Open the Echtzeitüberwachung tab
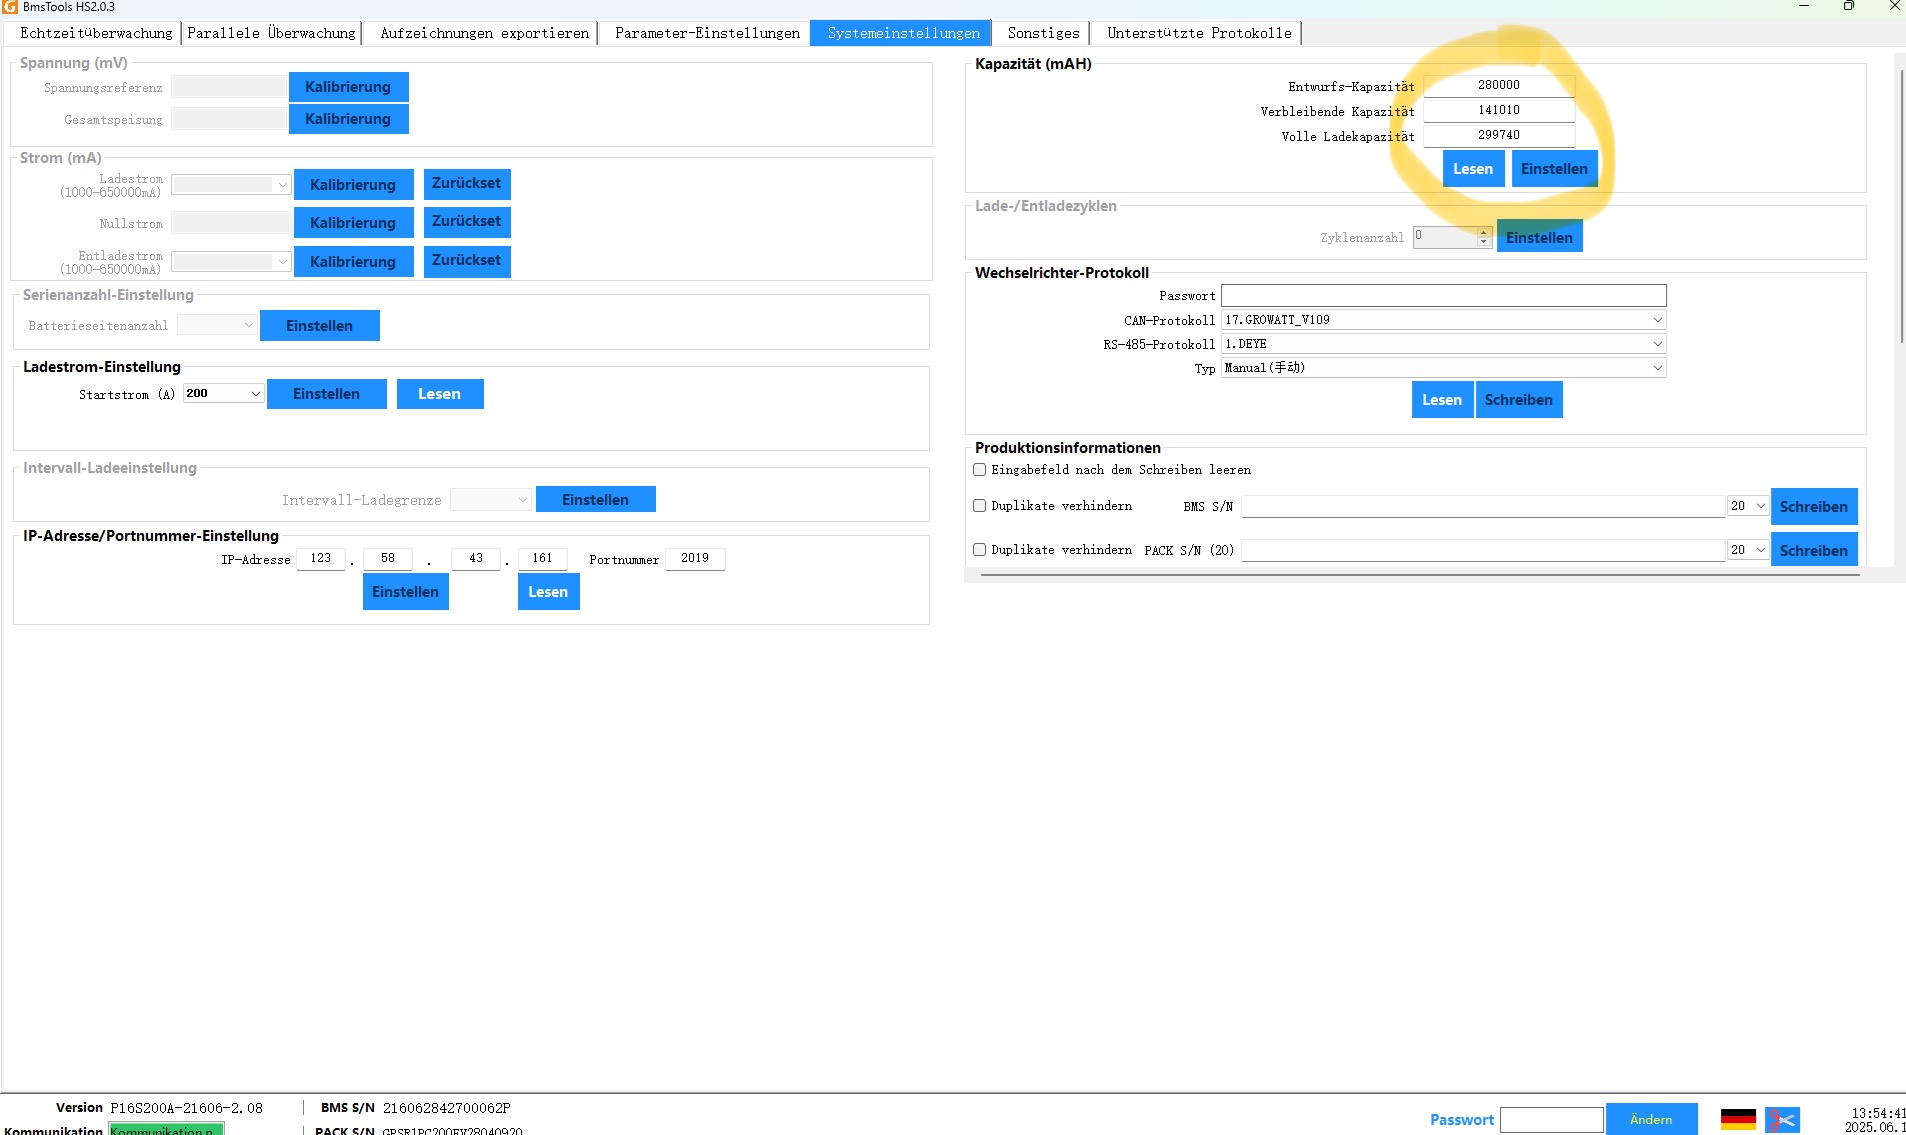 96,33
